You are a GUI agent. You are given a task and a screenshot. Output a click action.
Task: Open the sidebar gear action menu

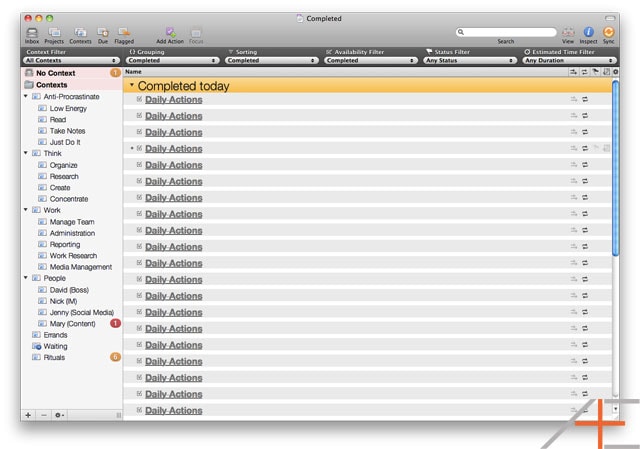pos(59,415)
